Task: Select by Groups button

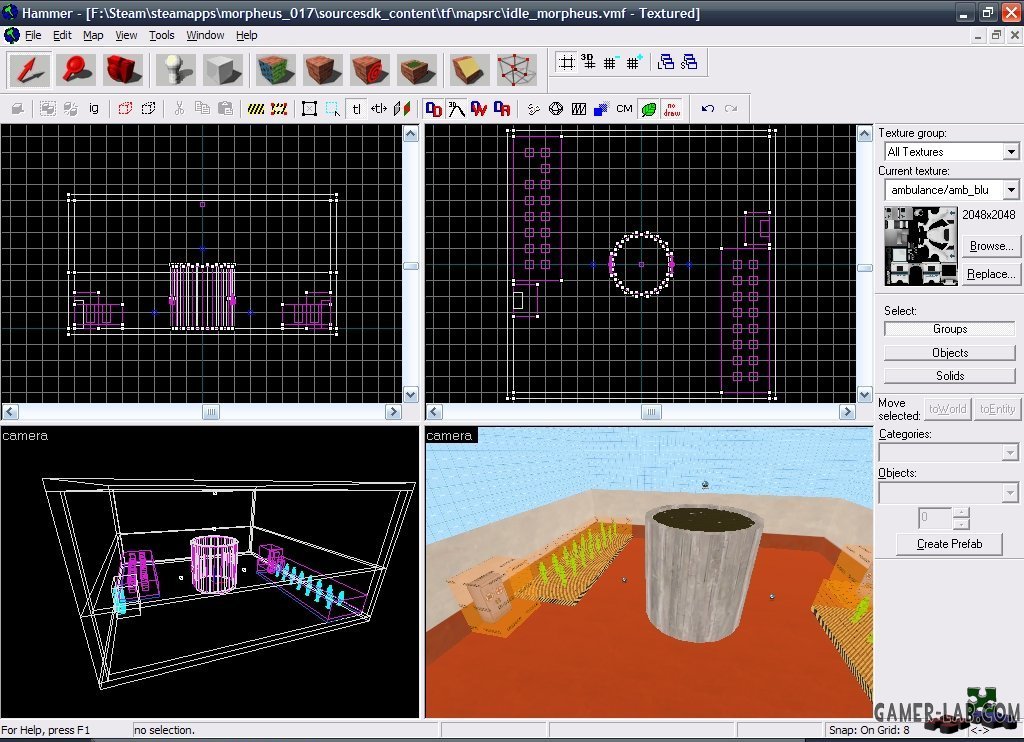Action: [950, 329]
